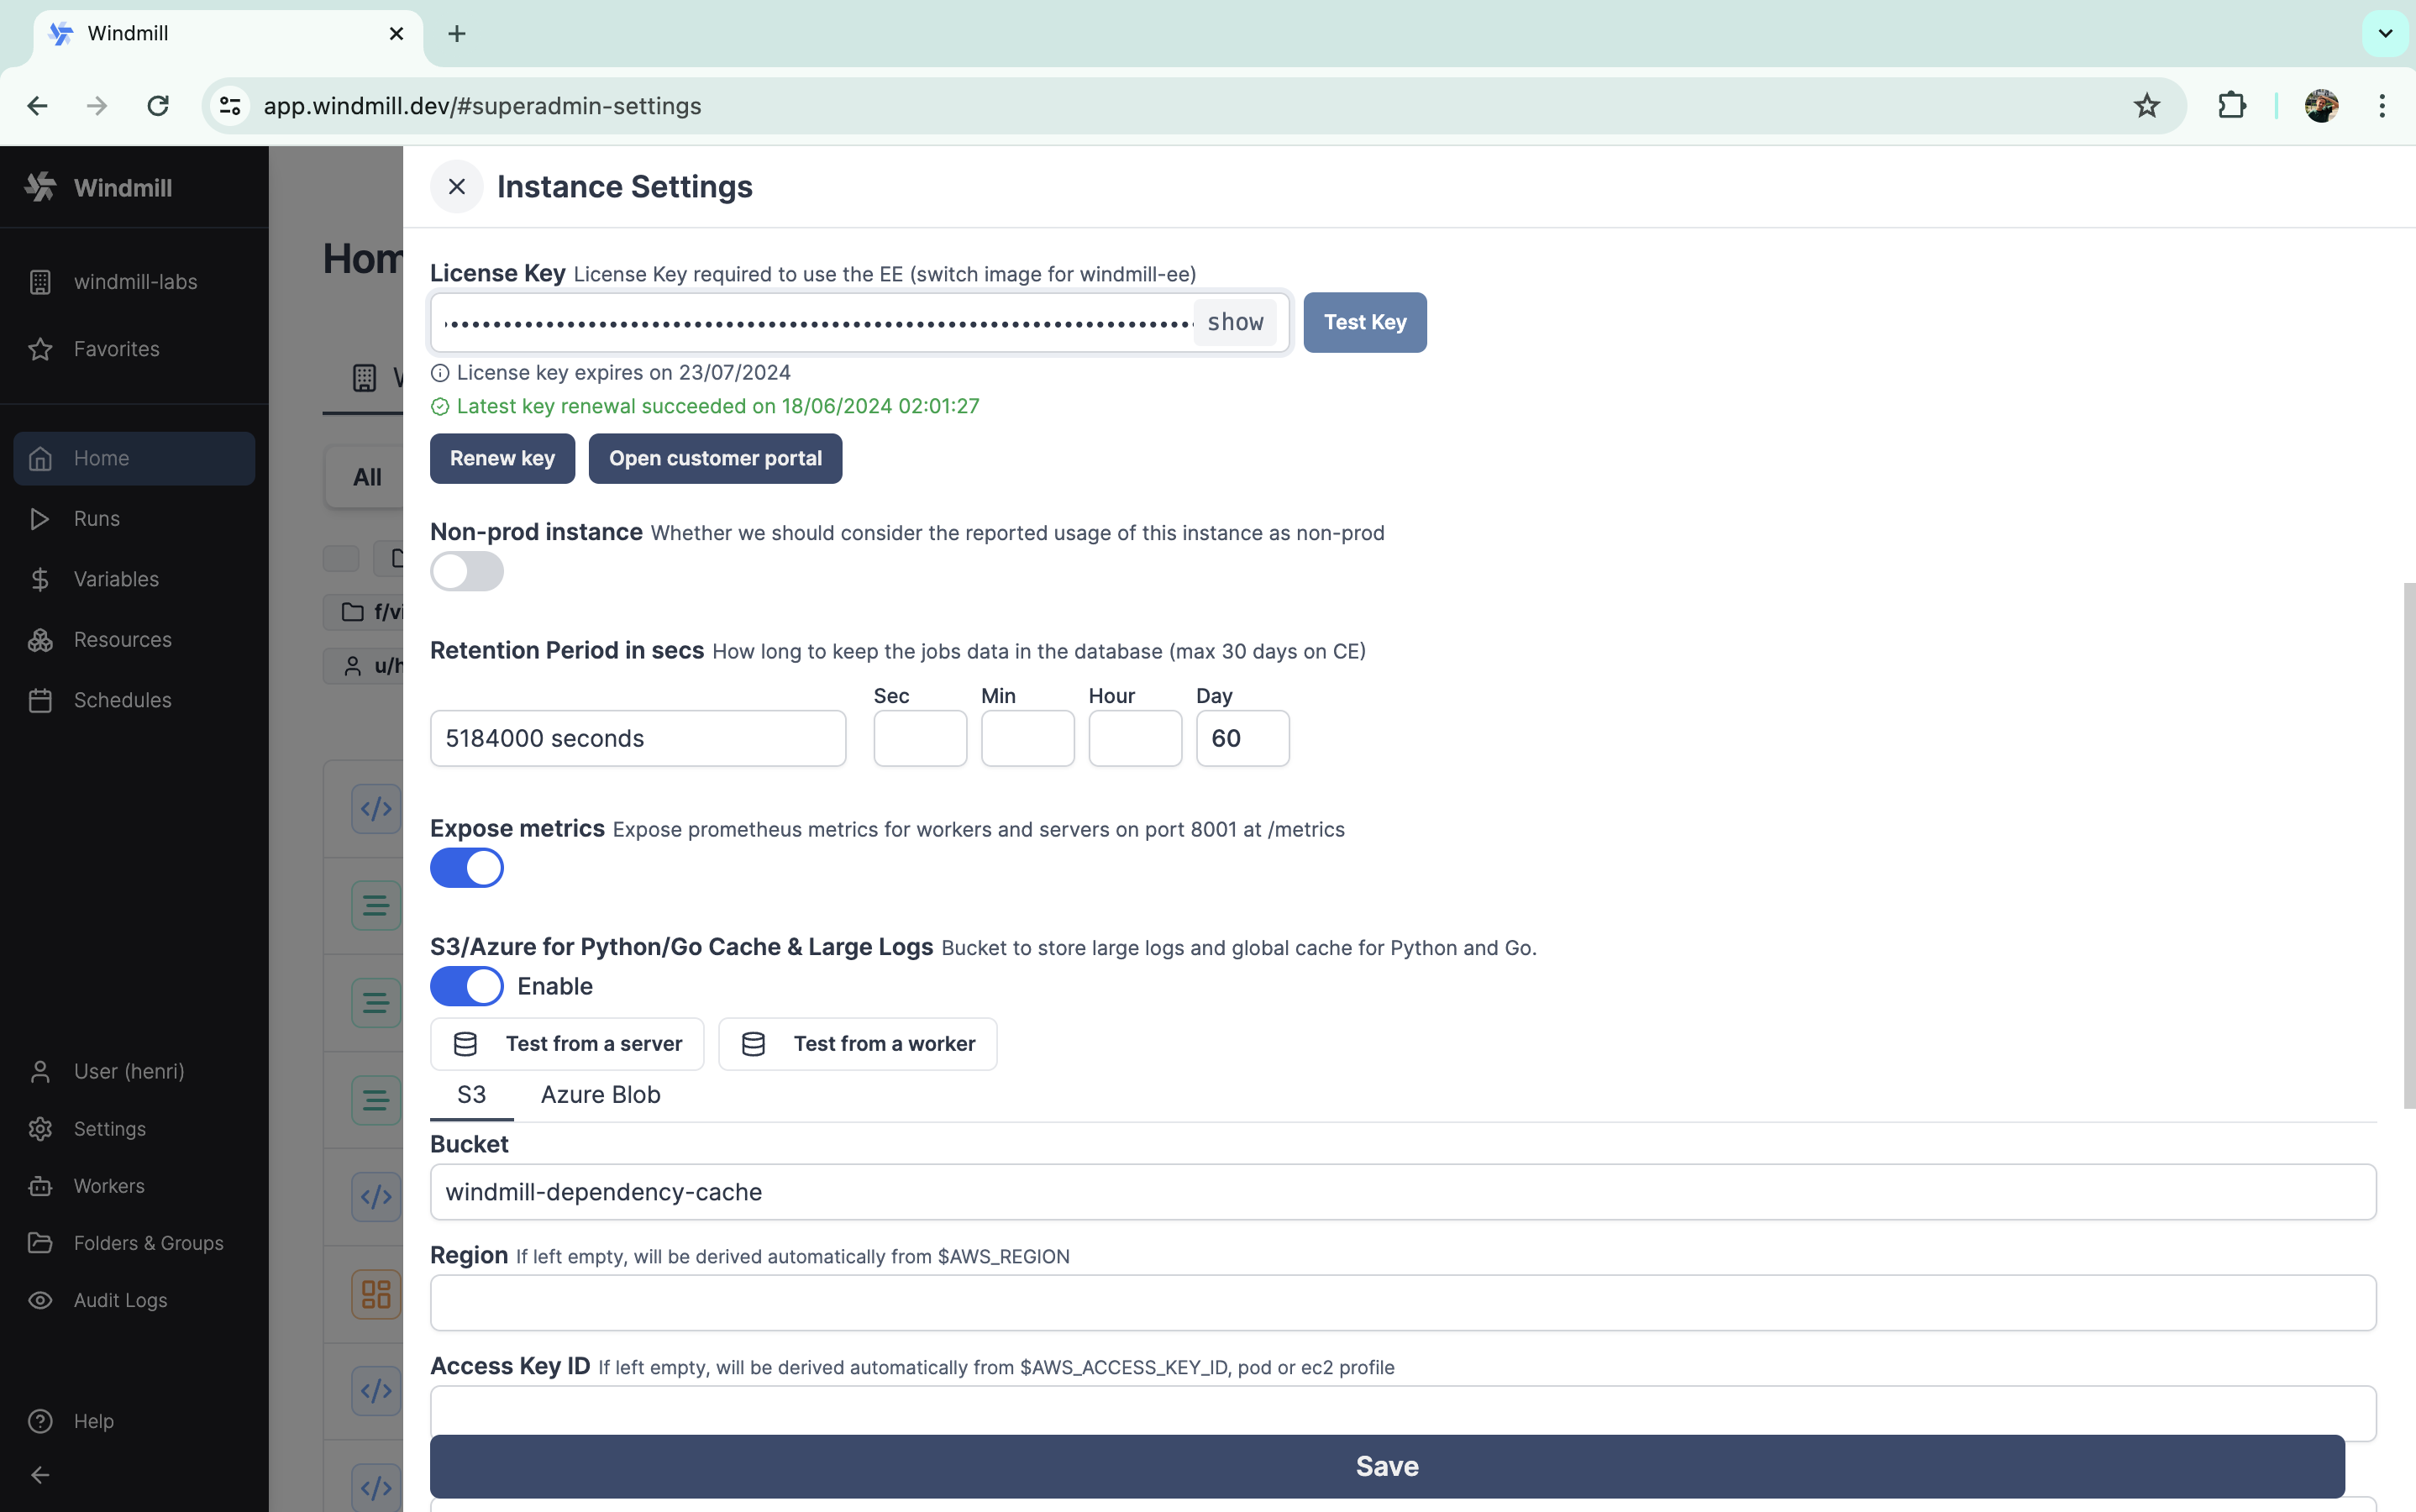Open Folders & Groups
Screen dimensions: 2416x1512
148,1243
